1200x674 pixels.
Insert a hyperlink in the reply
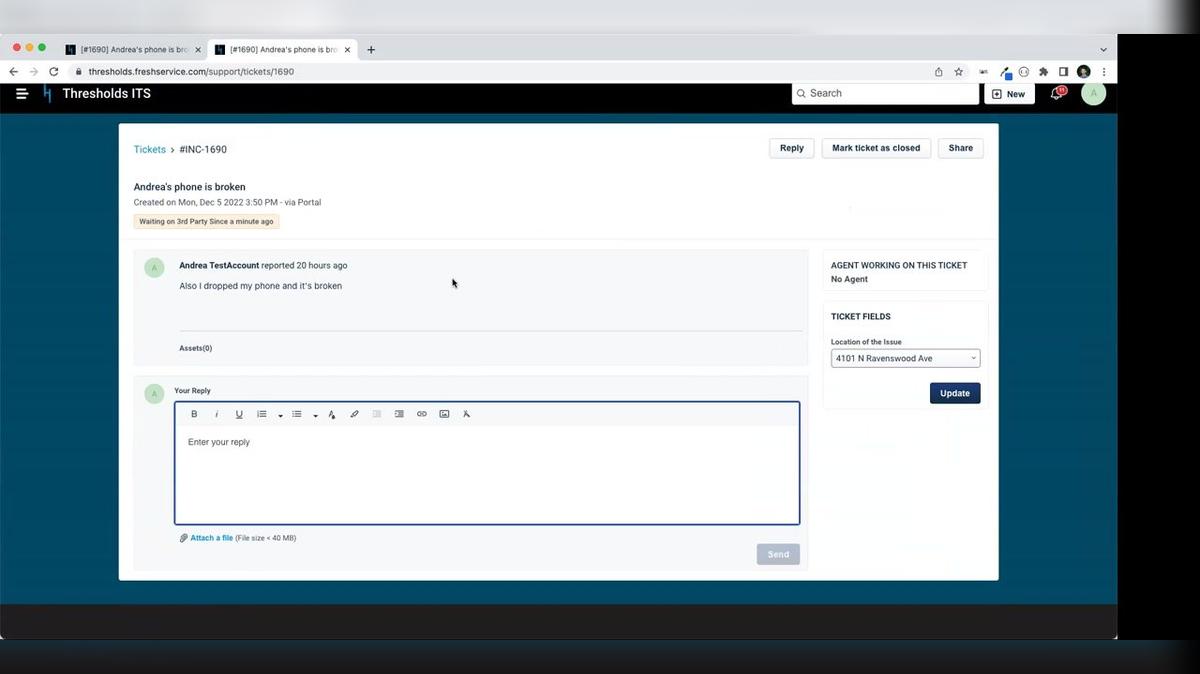coord(422,414)
